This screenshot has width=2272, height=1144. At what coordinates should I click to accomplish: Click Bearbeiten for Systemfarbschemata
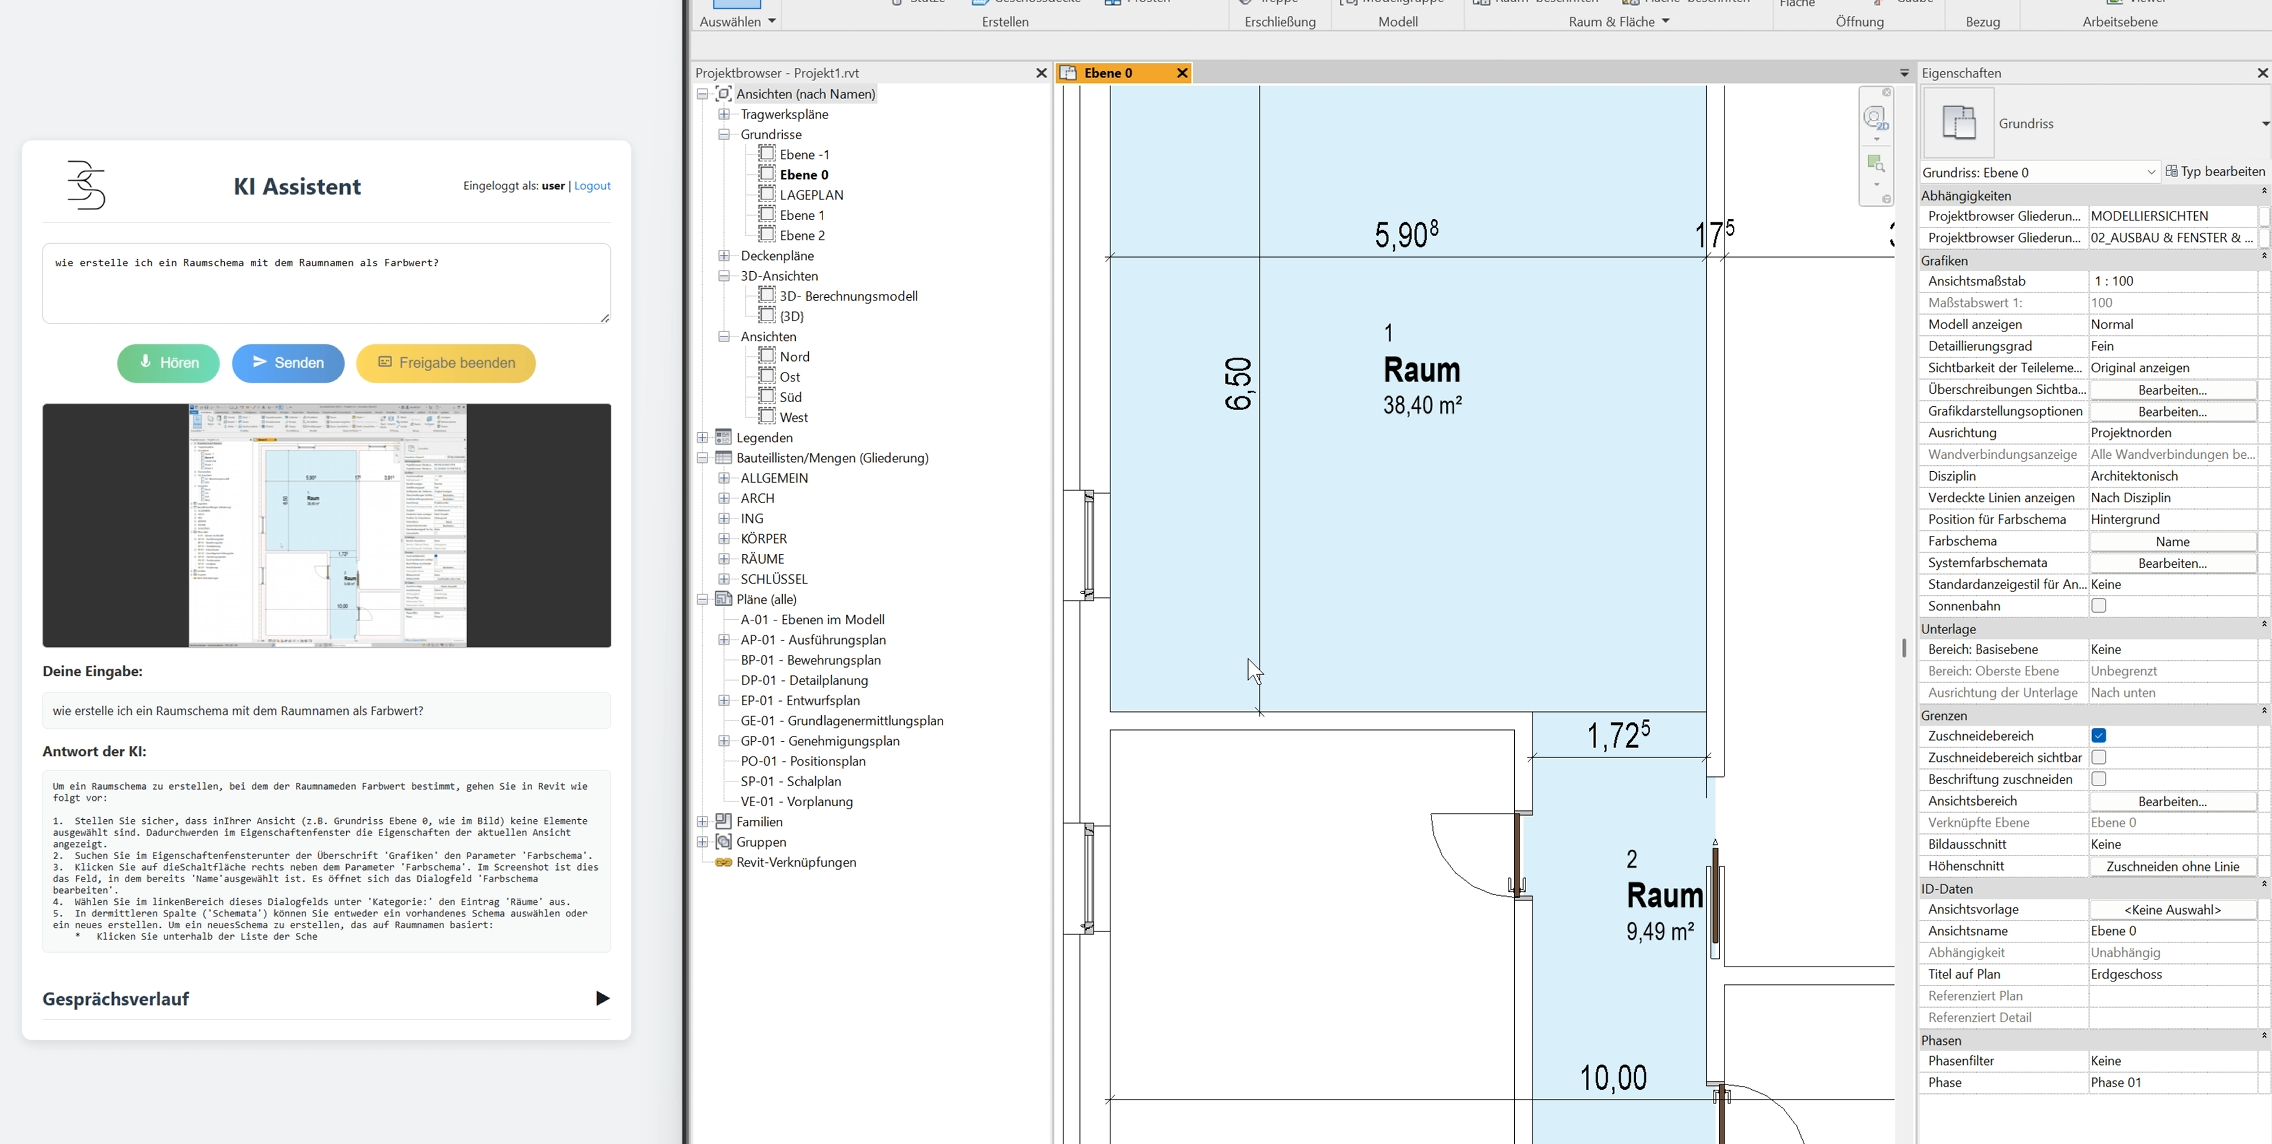(2172, 563)
